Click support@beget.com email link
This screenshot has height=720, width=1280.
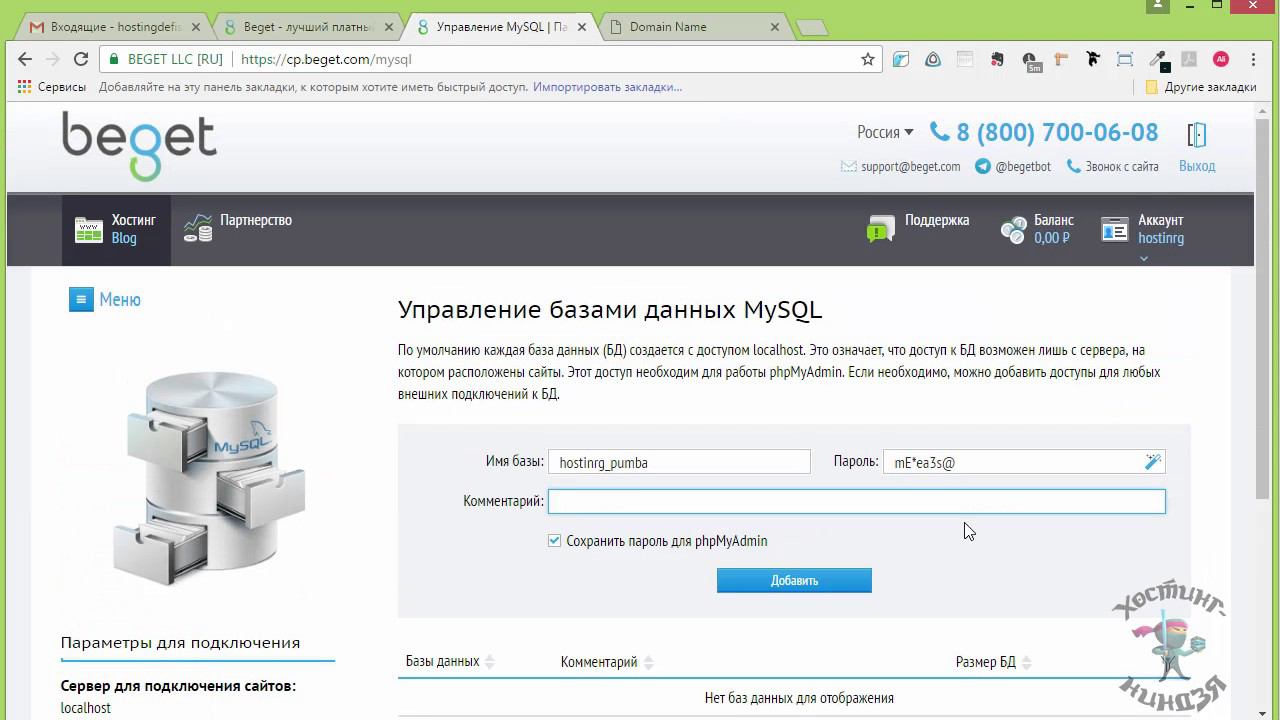(910, 167)
